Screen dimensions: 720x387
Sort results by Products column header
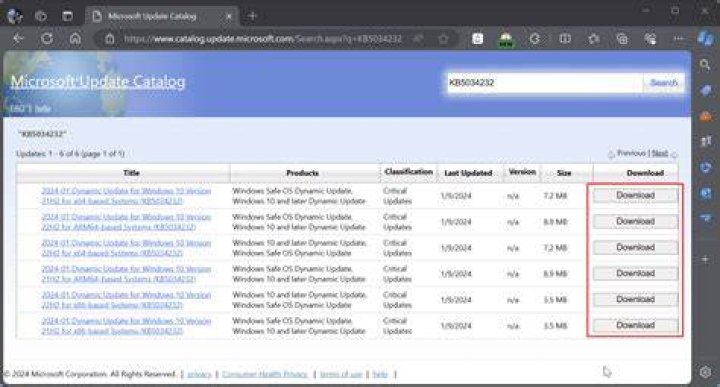coord(302,173)
